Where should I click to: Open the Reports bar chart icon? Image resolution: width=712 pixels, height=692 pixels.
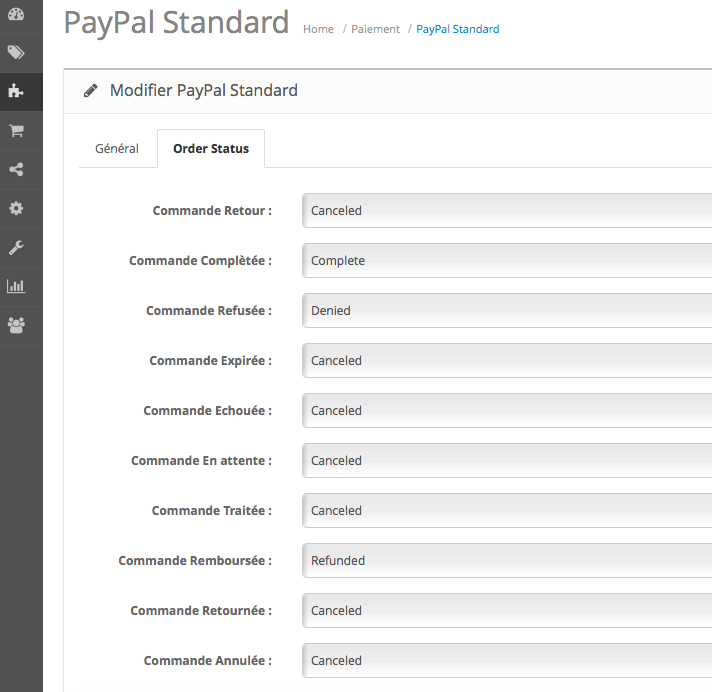pyautogui.click(x=16, y=286)
